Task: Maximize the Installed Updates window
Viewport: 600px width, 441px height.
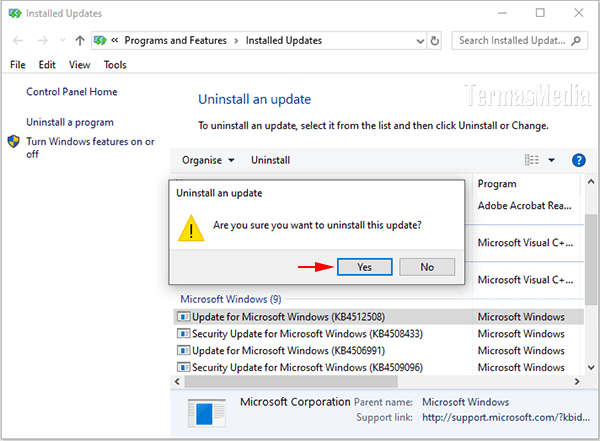Action: pos(540,13)
